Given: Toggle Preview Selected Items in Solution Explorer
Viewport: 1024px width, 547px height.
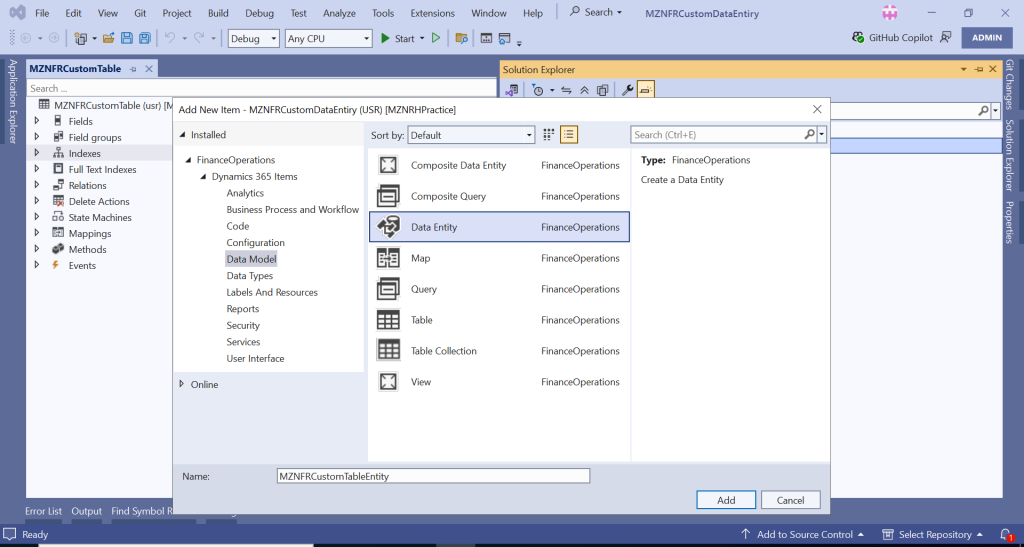Looking at the screenshot, I should [x=645, y=90].
